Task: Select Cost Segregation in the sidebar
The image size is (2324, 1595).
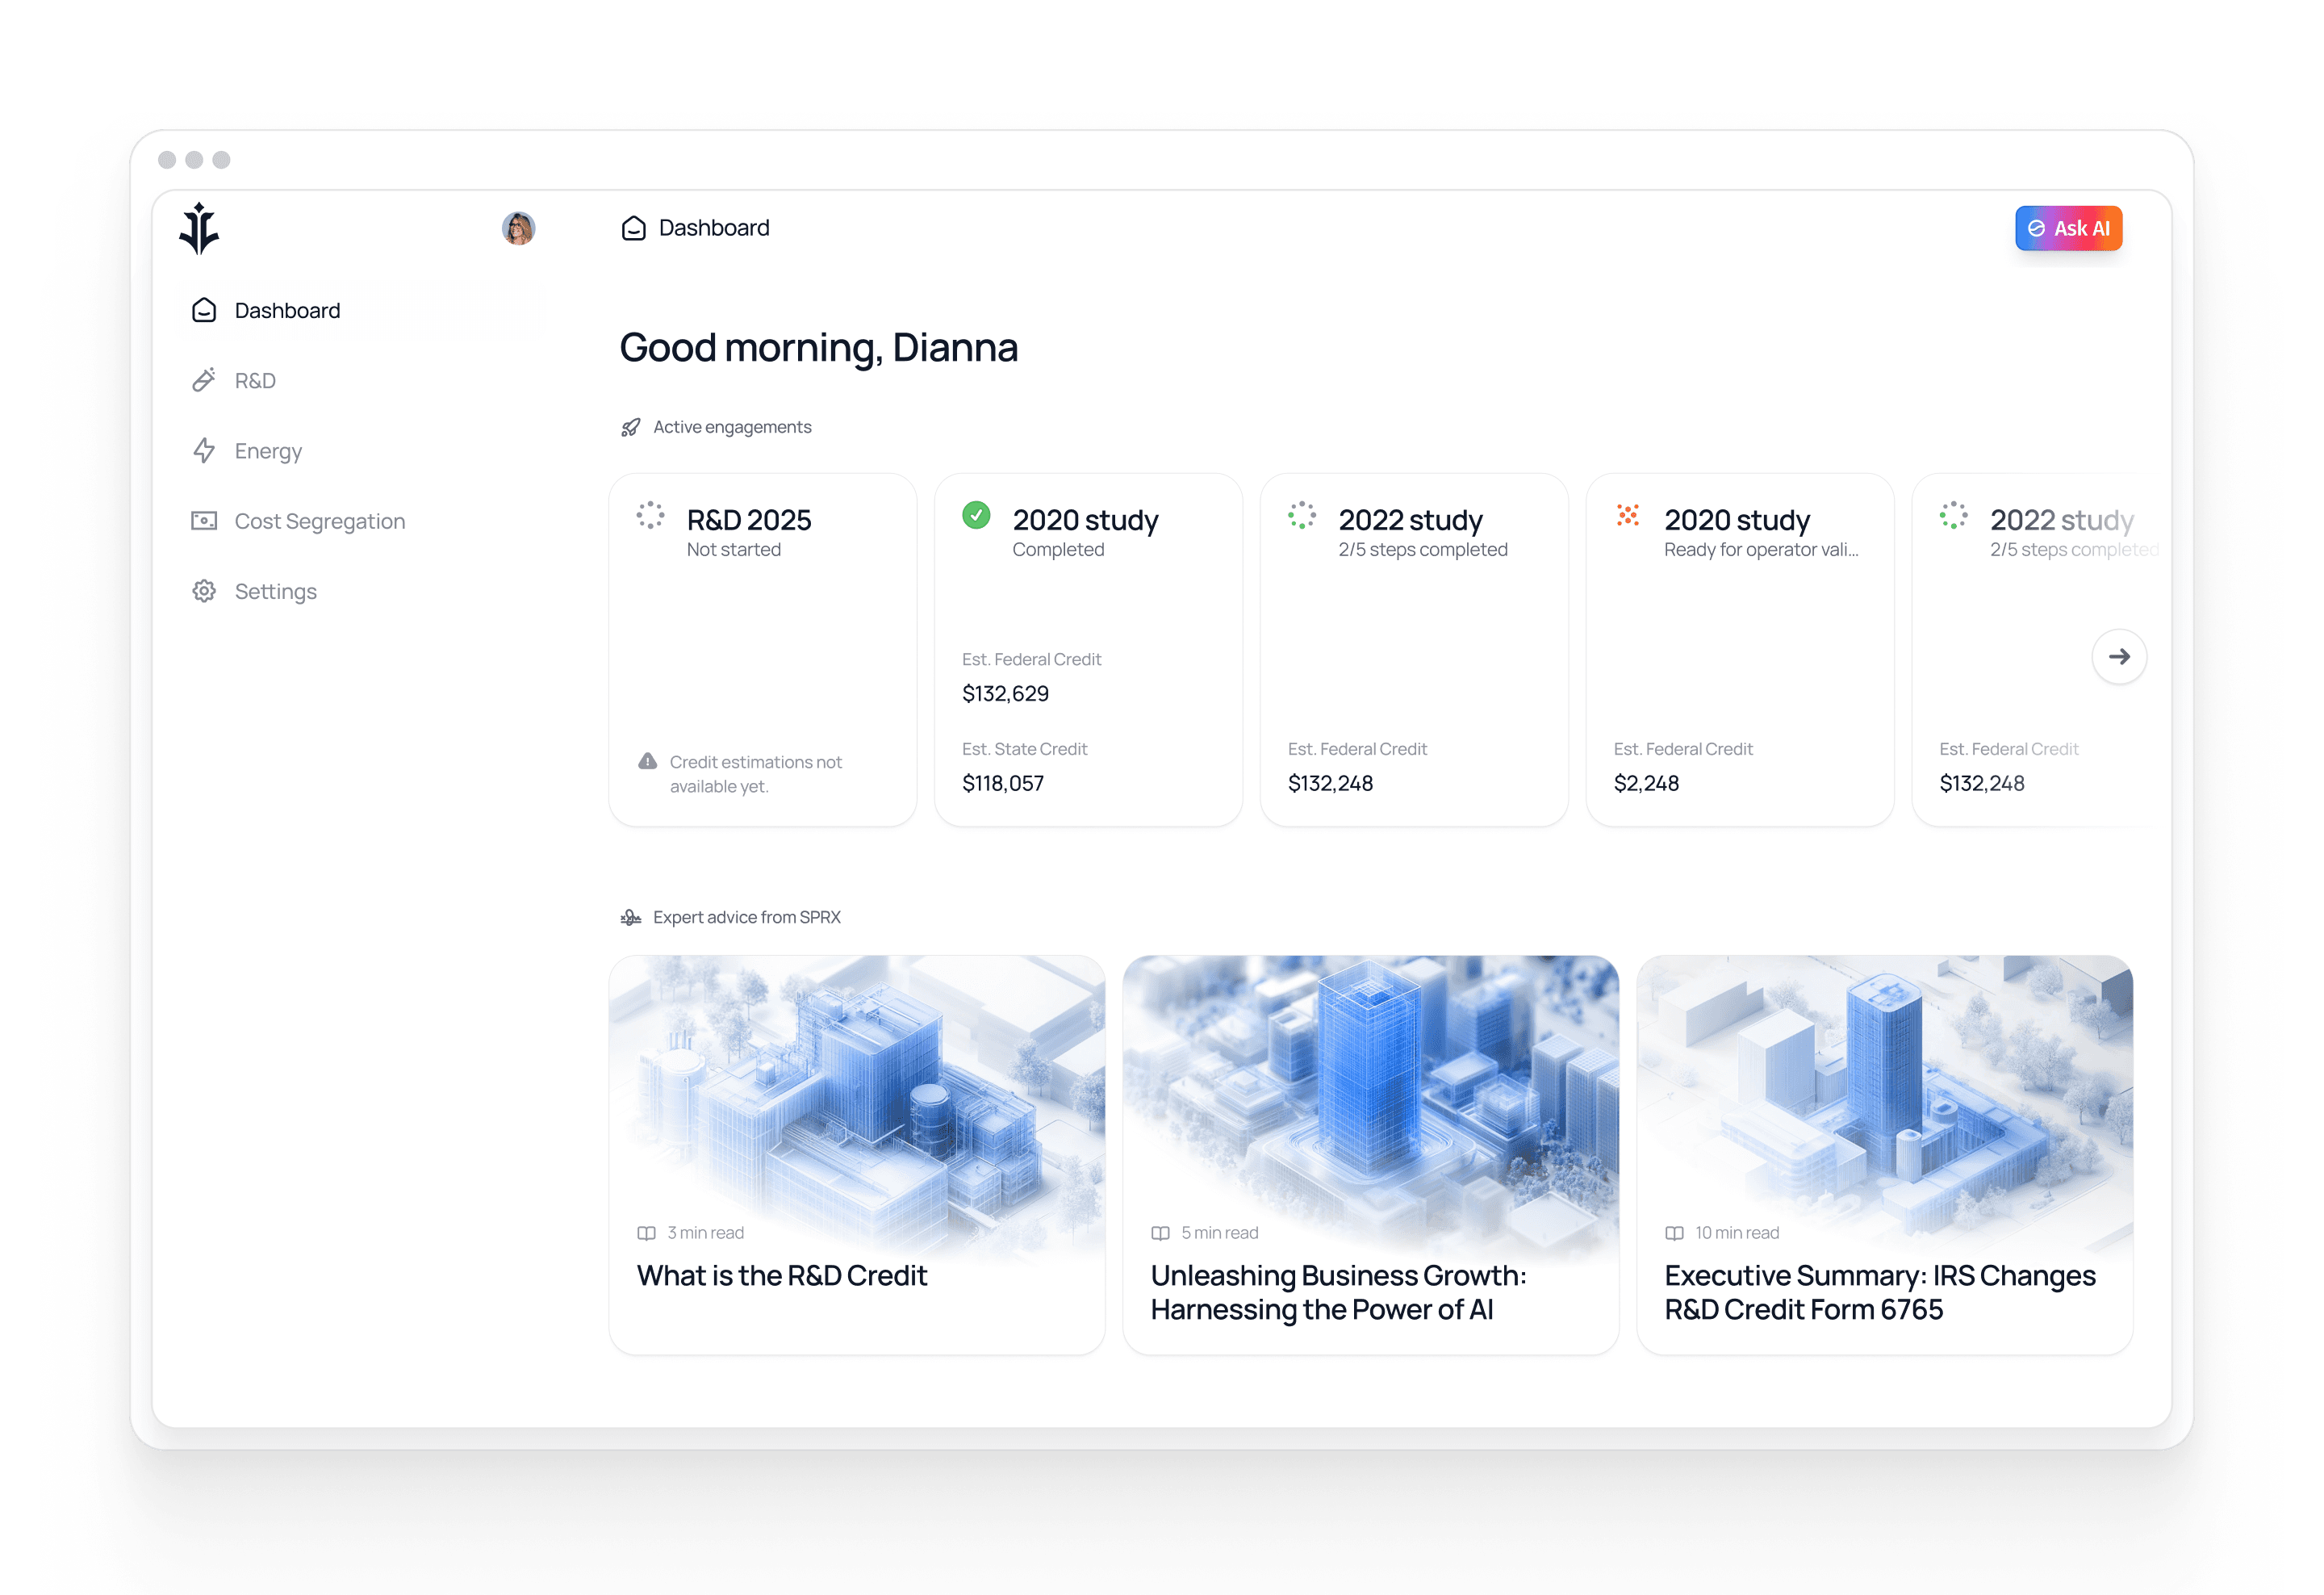Action: [x=319, y=521]
